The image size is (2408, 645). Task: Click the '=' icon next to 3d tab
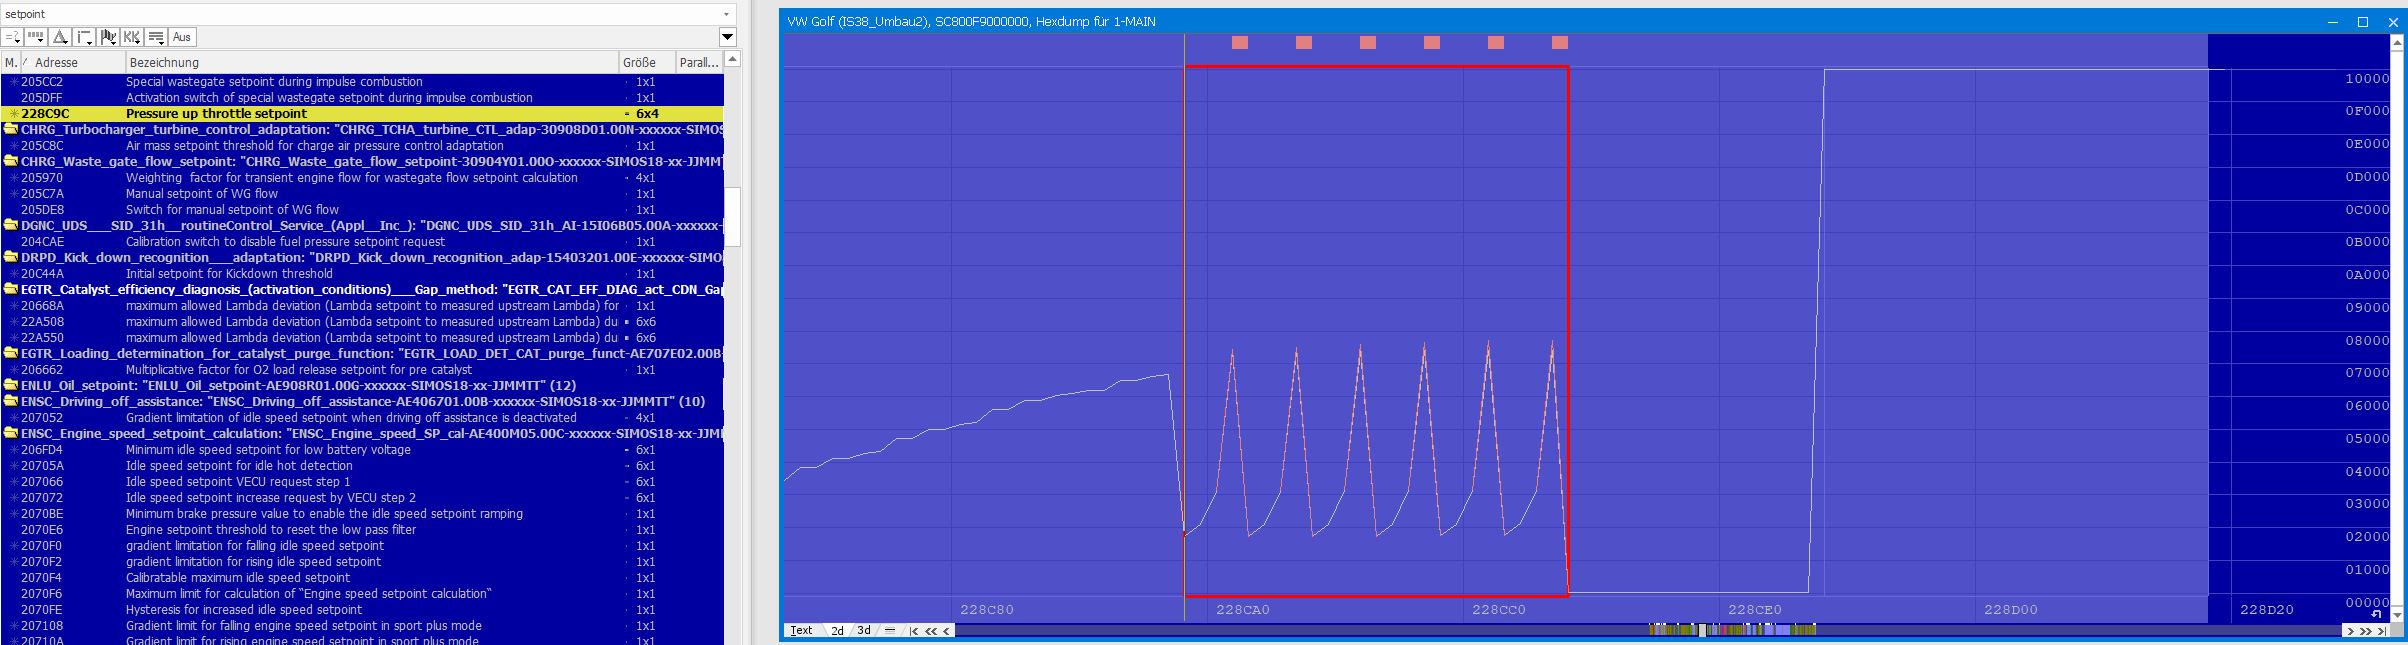(889, 631)
